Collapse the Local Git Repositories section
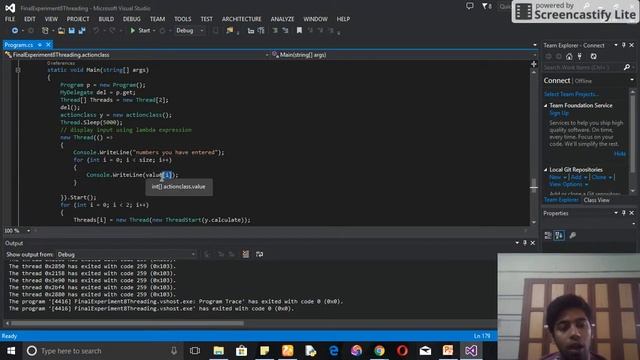The image size is (640, 360). (x=546, y=170)
